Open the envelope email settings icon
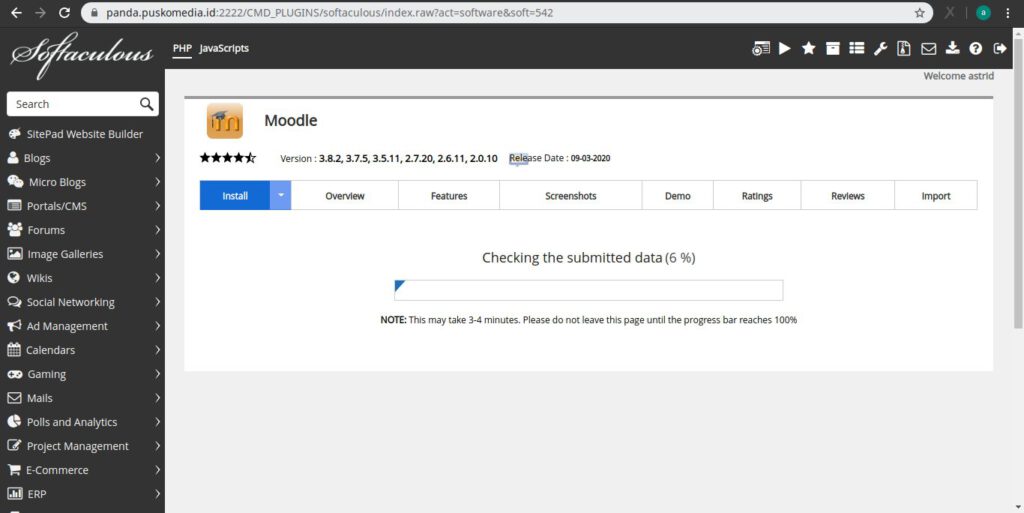The height and width of the screenshot is (513, 1024). click(928, 48)
